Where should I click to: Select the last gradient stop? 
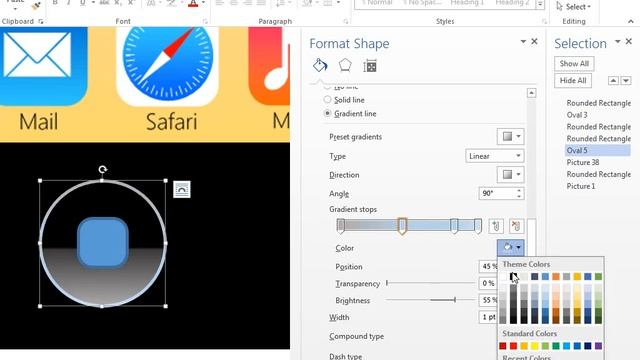point(478,226)
